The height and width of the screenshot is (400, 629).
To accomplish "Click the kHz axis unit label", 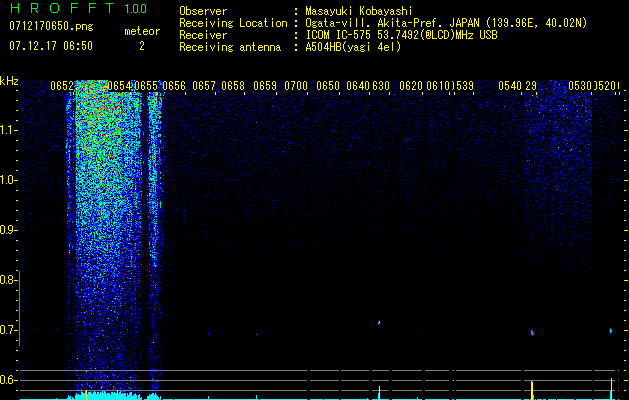I will 9,81.
